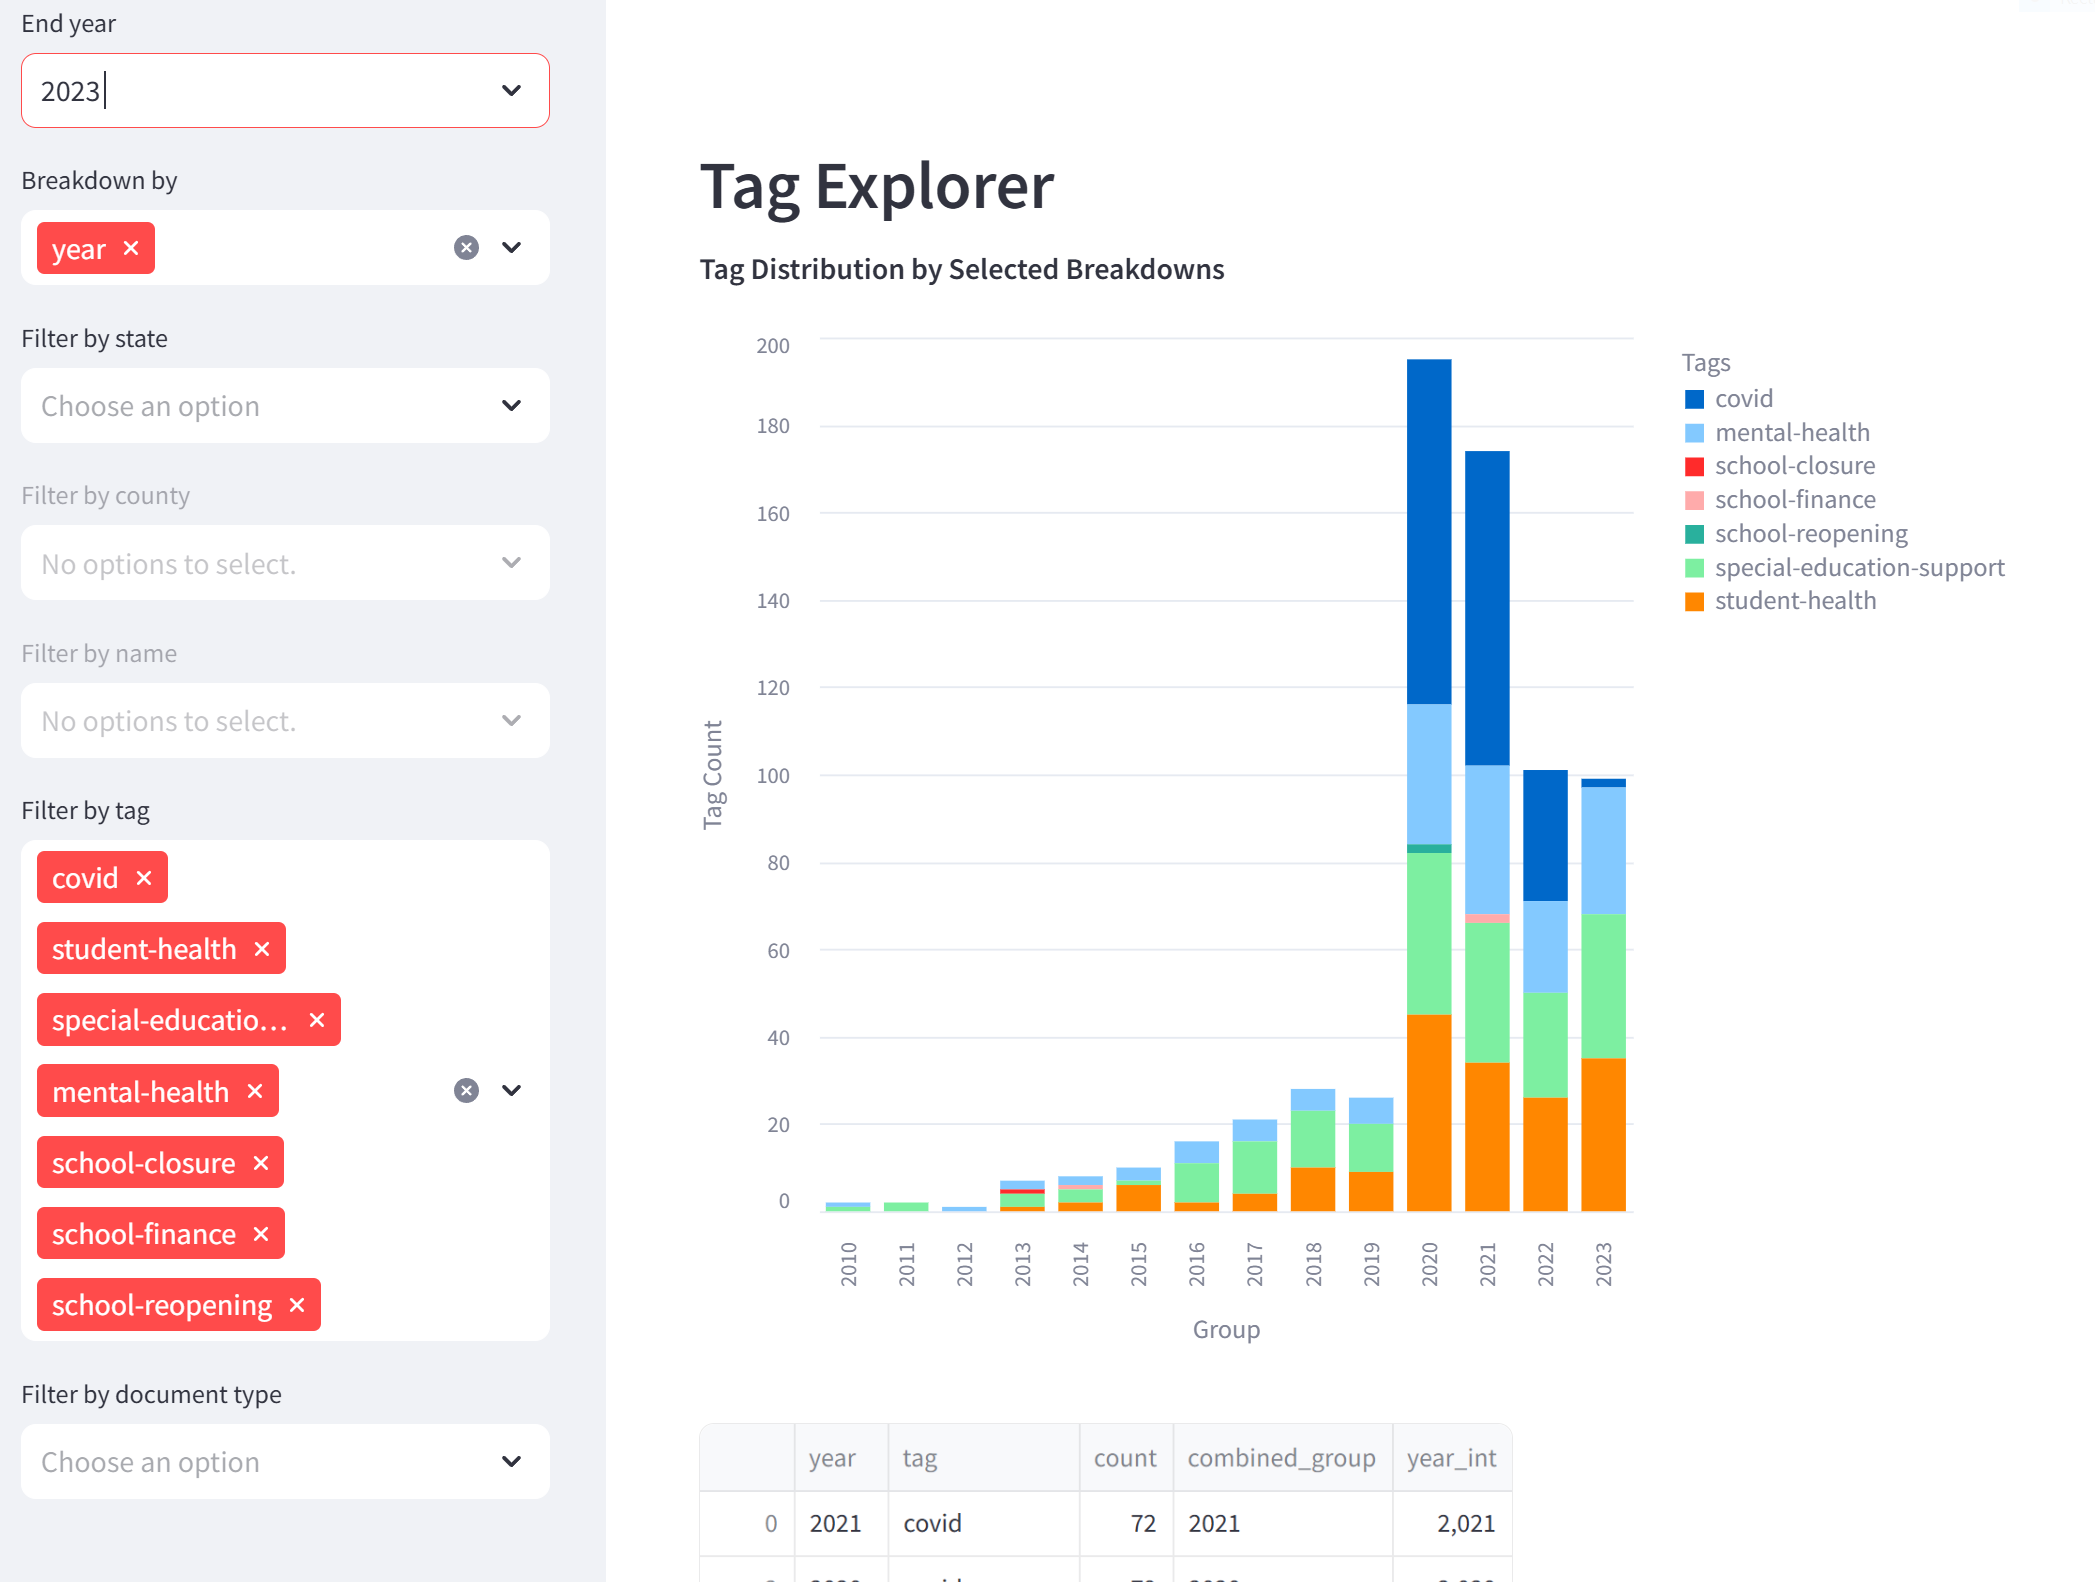Expand the Filter by state dropdown

(x=511, y=406)
